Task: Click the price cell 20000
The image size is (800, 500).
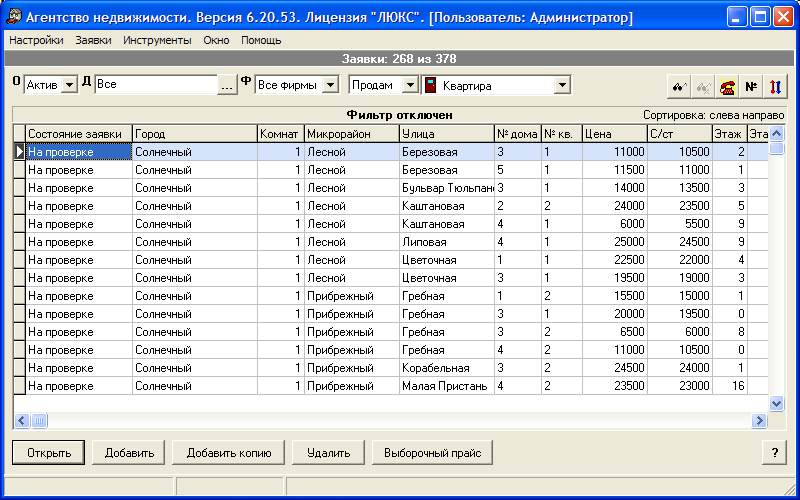Action: 615,314
